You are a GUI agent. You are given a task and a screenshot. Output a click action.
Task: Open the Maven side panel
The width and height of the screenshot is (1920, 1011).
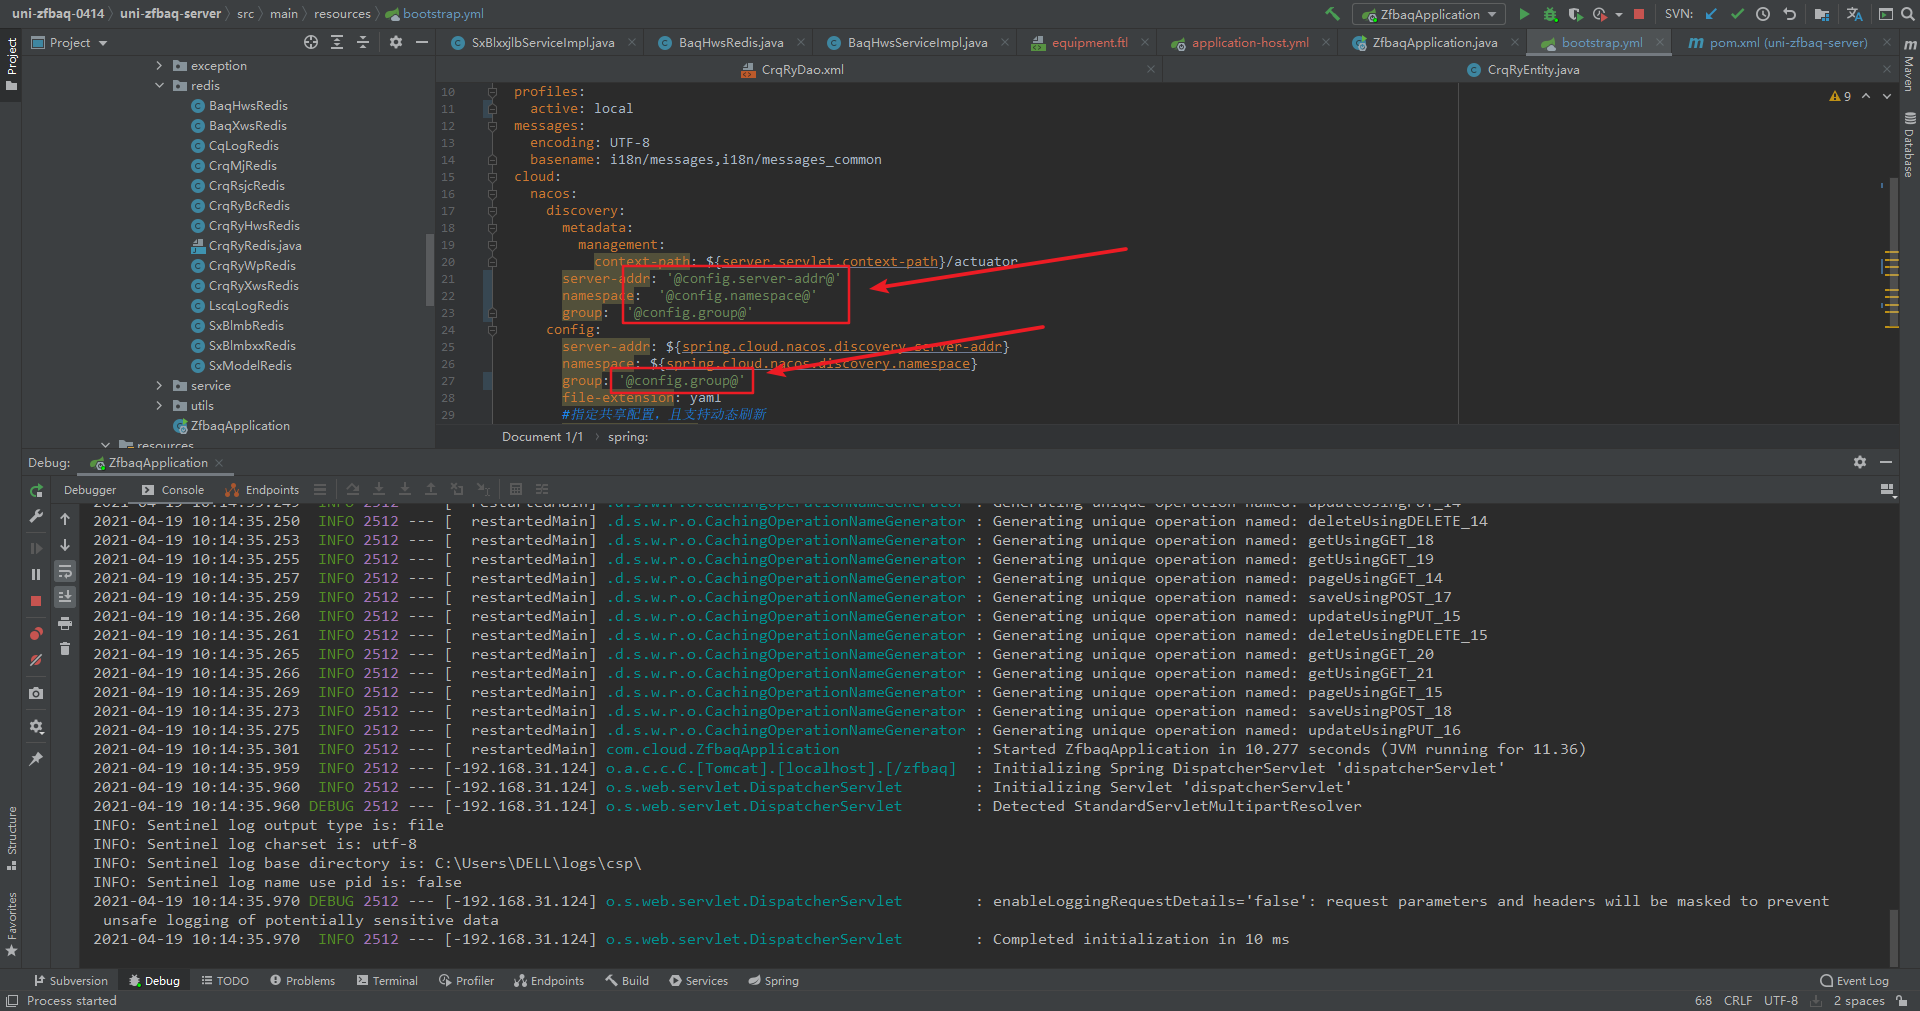(x=1909, y=66)
